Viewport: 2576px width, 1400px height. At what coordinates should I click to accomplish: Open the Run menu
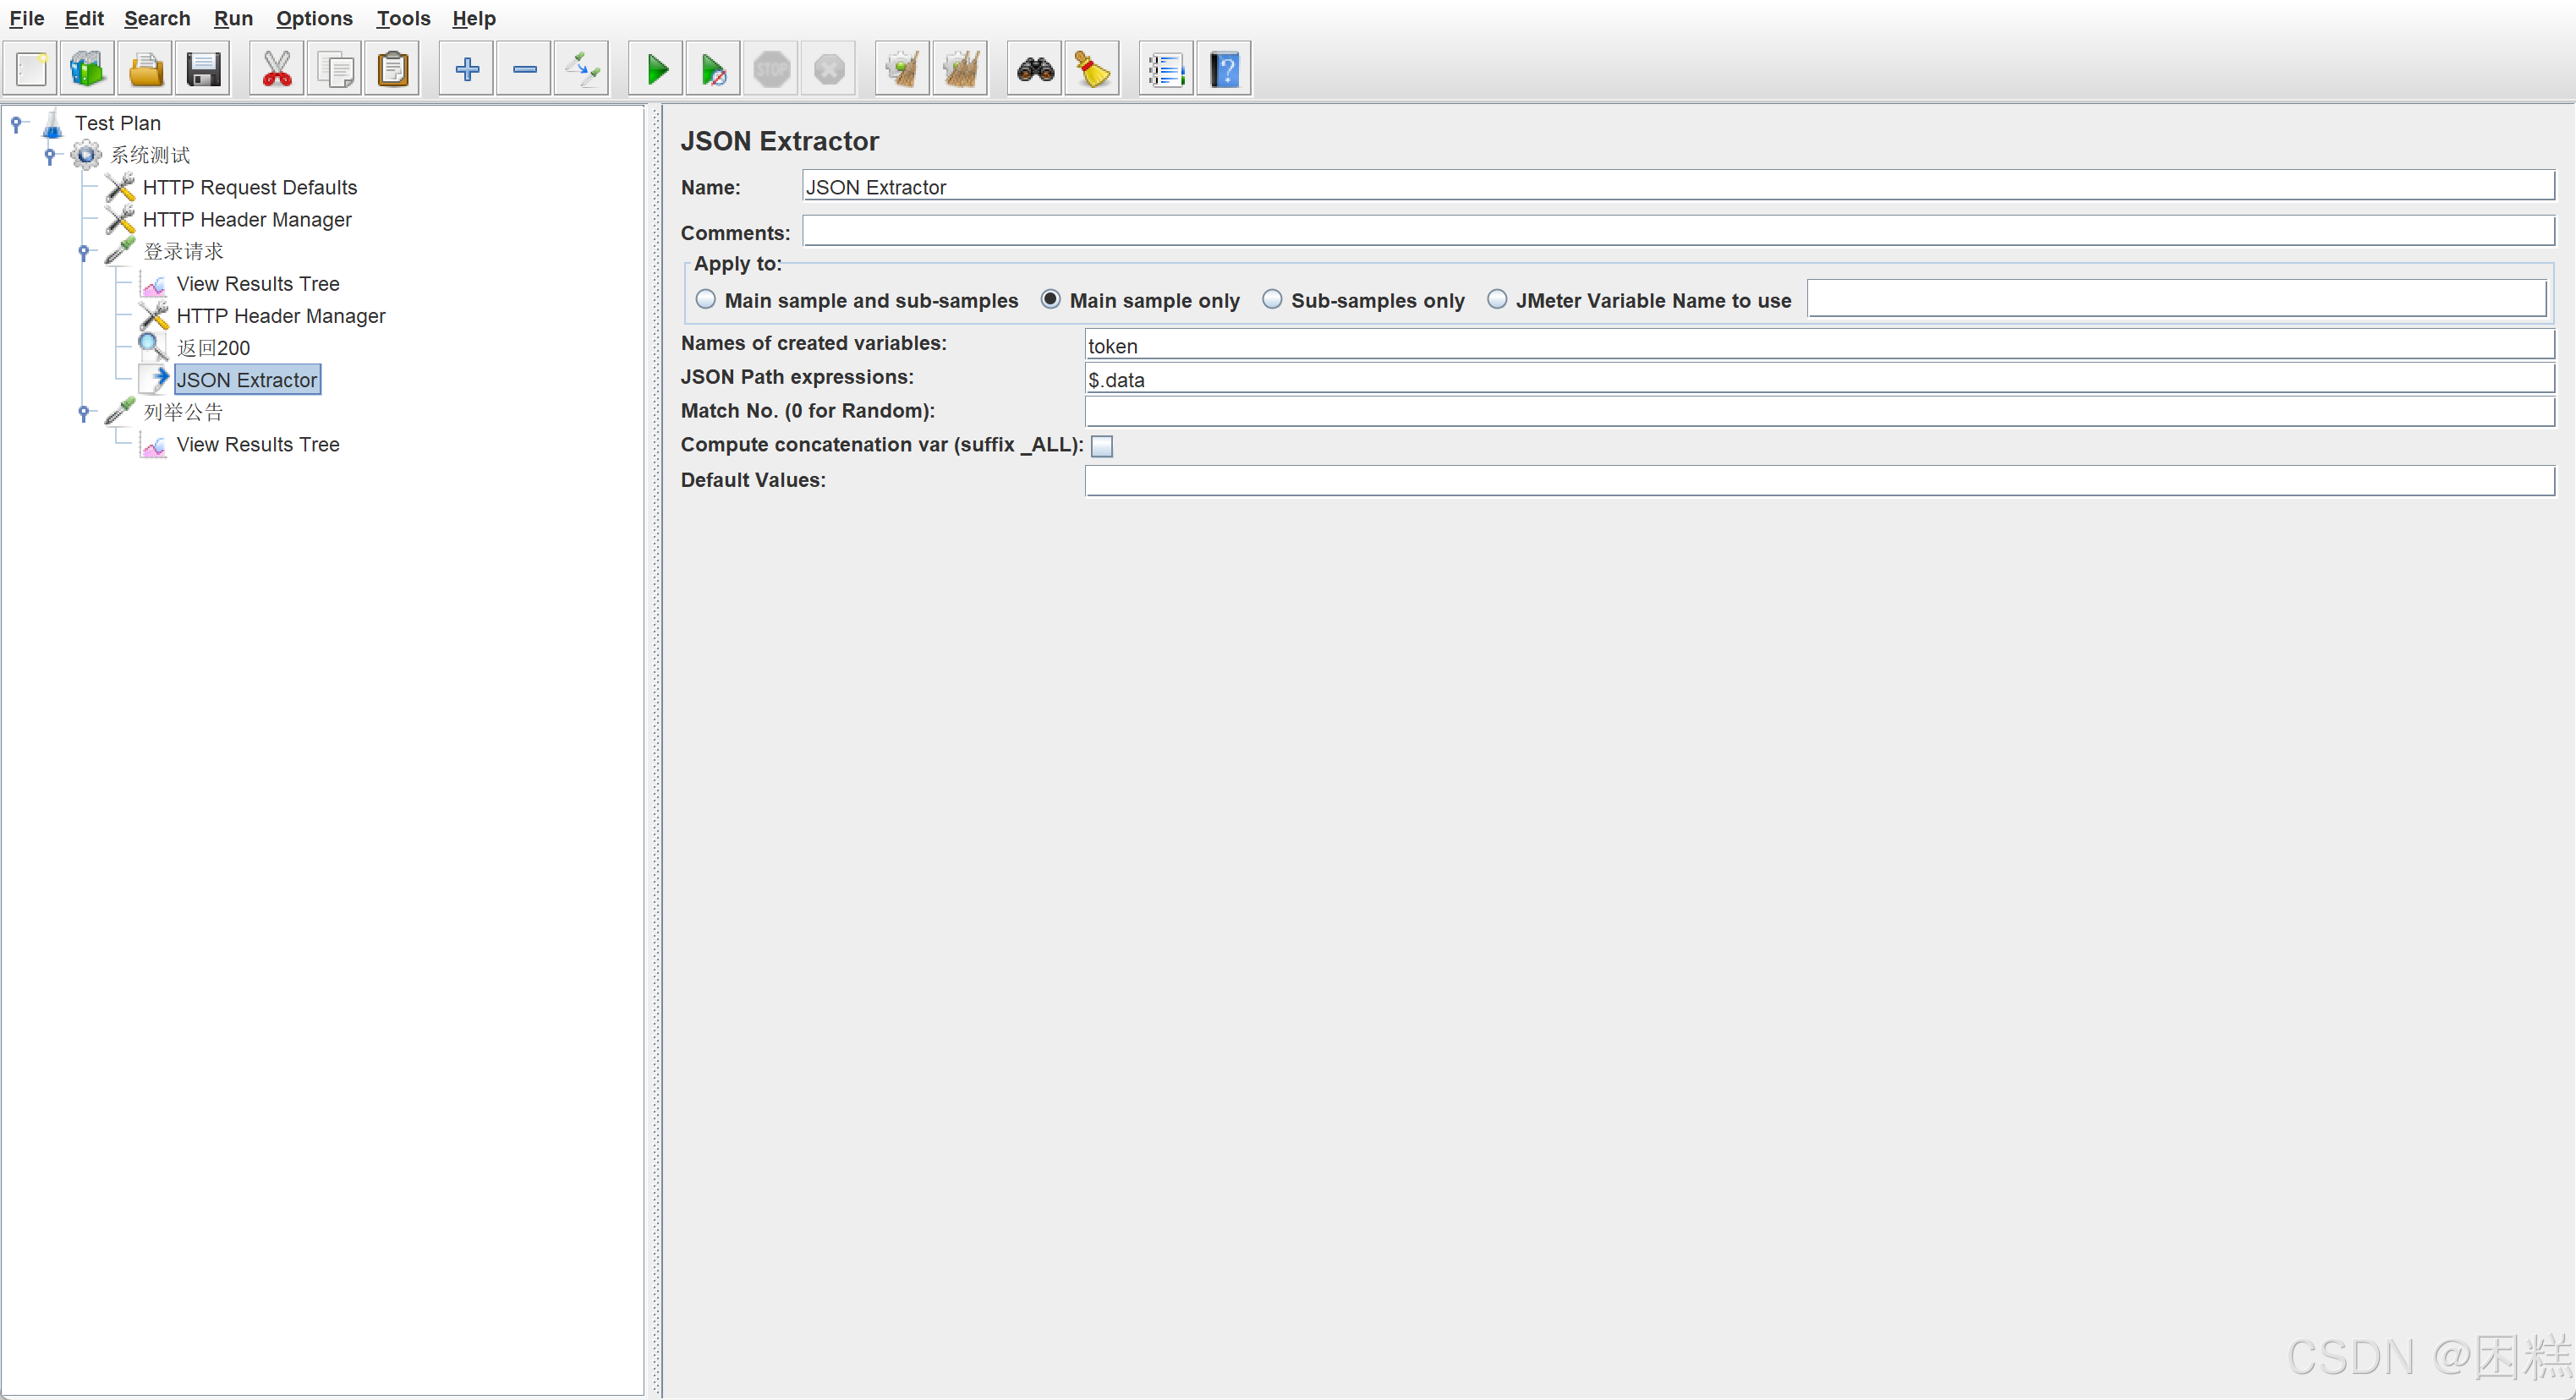[x=233, y=18]
